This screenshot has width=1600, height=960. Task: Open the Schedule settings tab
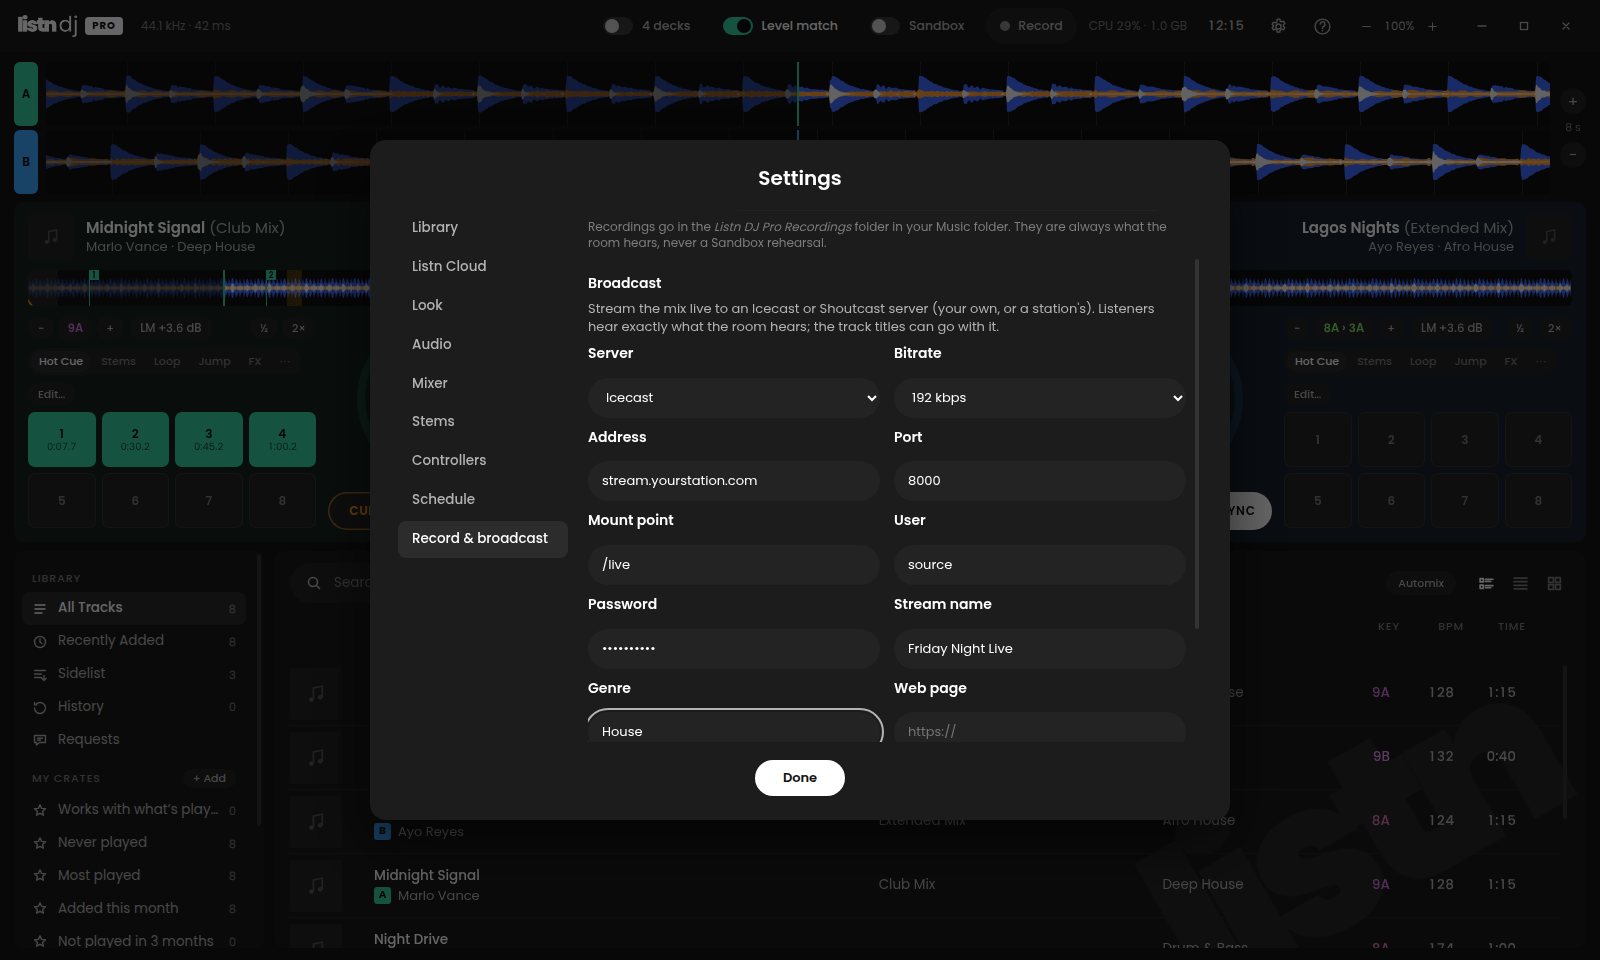(483, 499)
